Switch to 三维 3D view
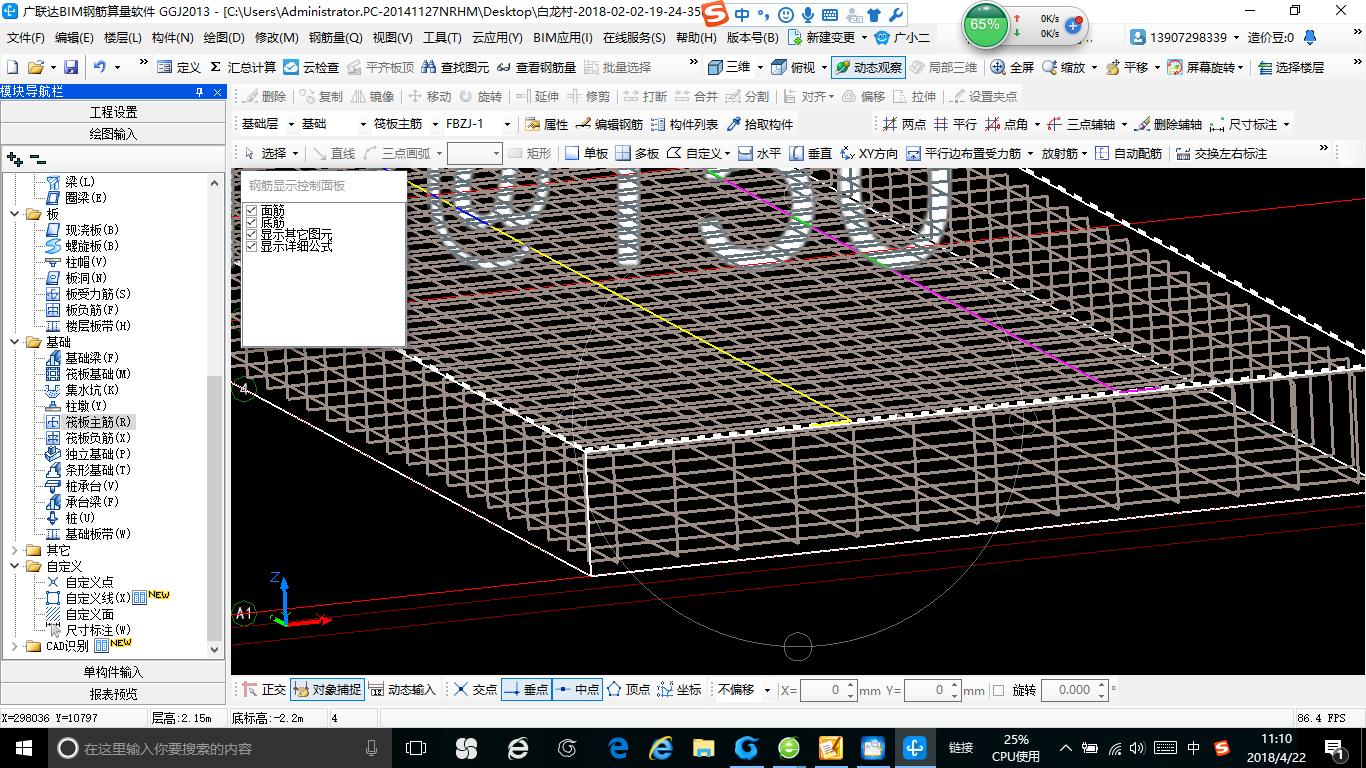1366x768 pixels. pos(729,67)
